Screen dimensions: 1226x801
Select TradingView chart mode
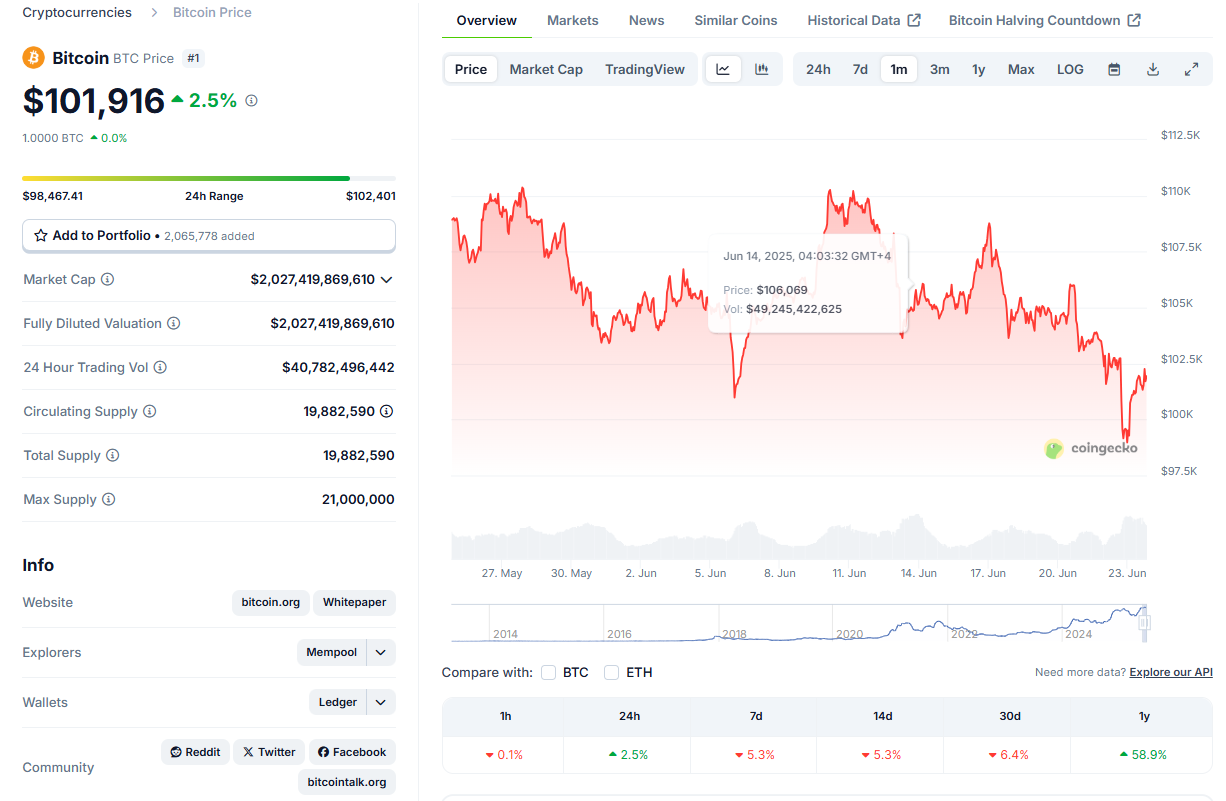[645, 69]
